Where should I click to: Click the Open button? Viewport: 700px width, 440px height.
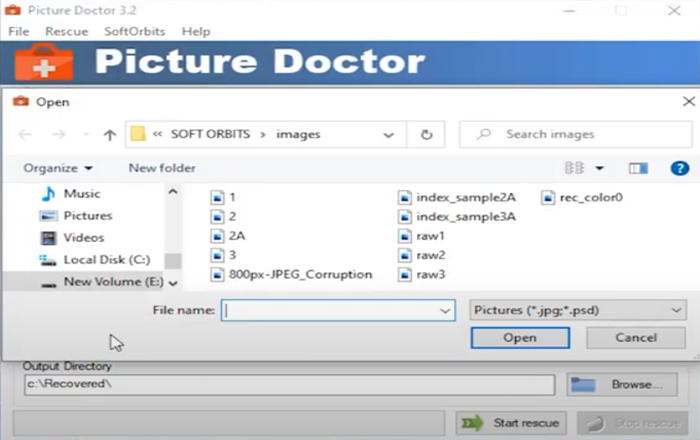520,338
